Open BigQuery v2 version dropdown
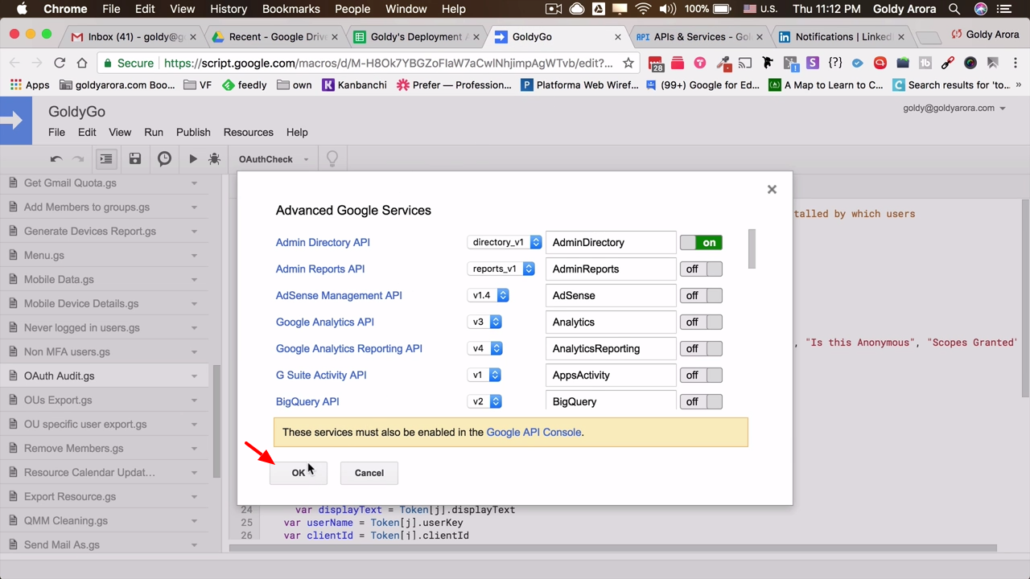This screenshot has width=1030, height=579. coord(484,402)
